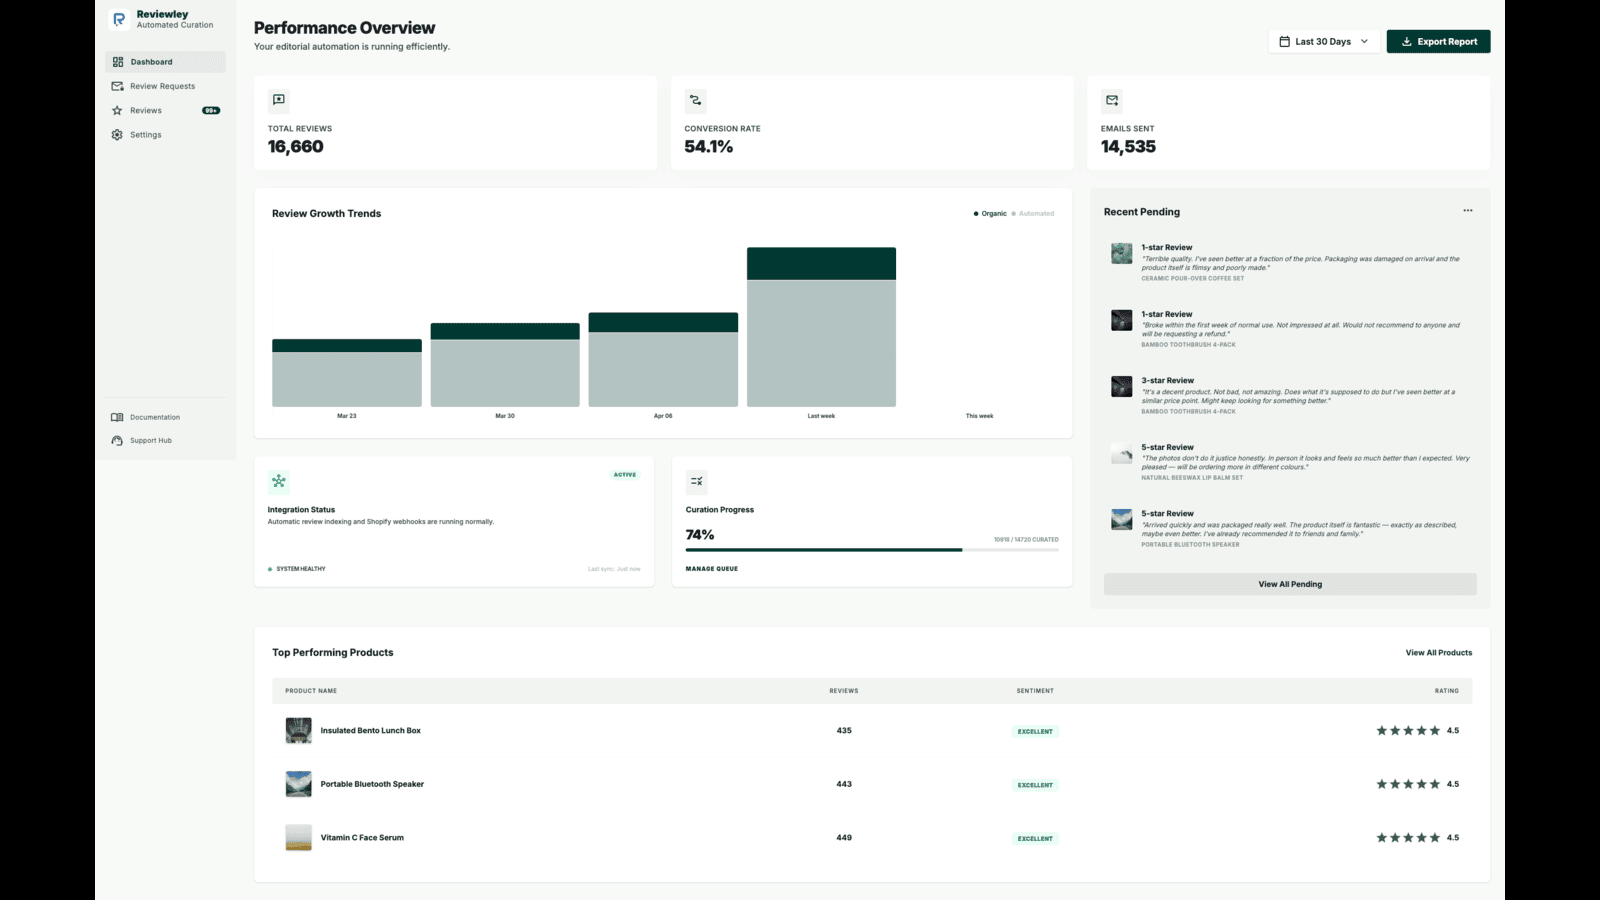Click the Export Report button
Viewport: 1600px width, 900px height.
tap(1438, 41)
